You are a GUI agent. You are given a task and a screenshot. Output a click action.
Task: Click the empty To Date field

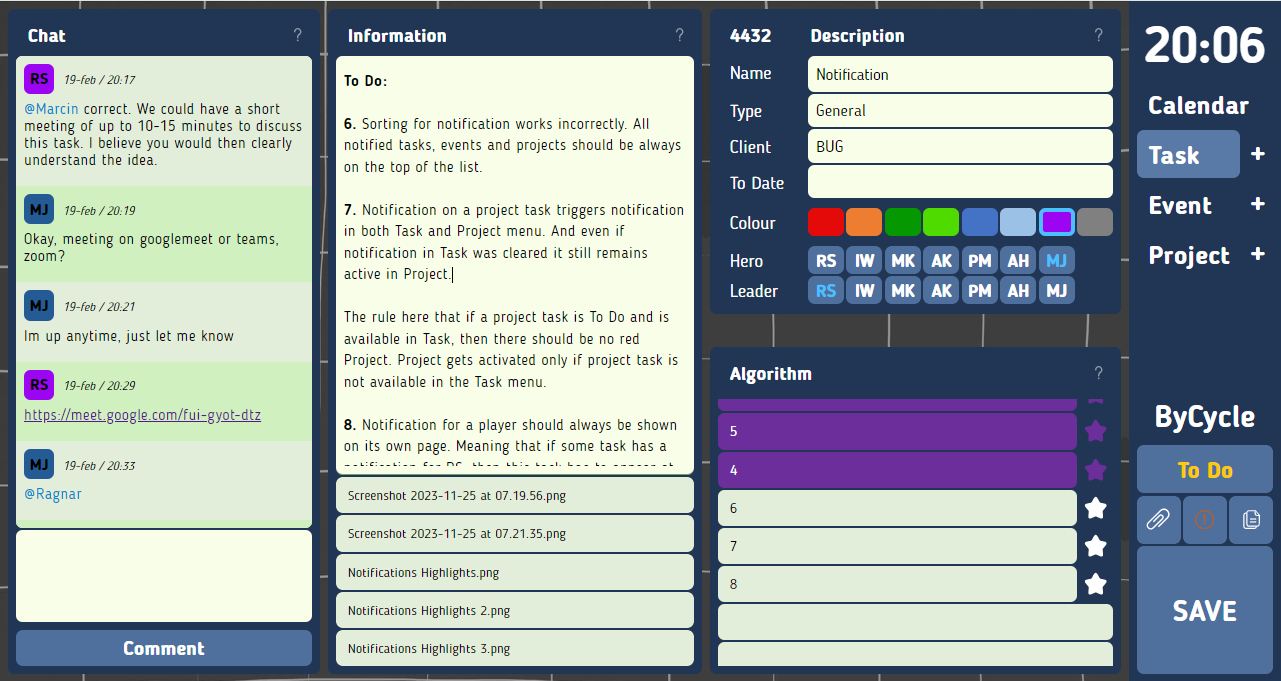(960, 182)
